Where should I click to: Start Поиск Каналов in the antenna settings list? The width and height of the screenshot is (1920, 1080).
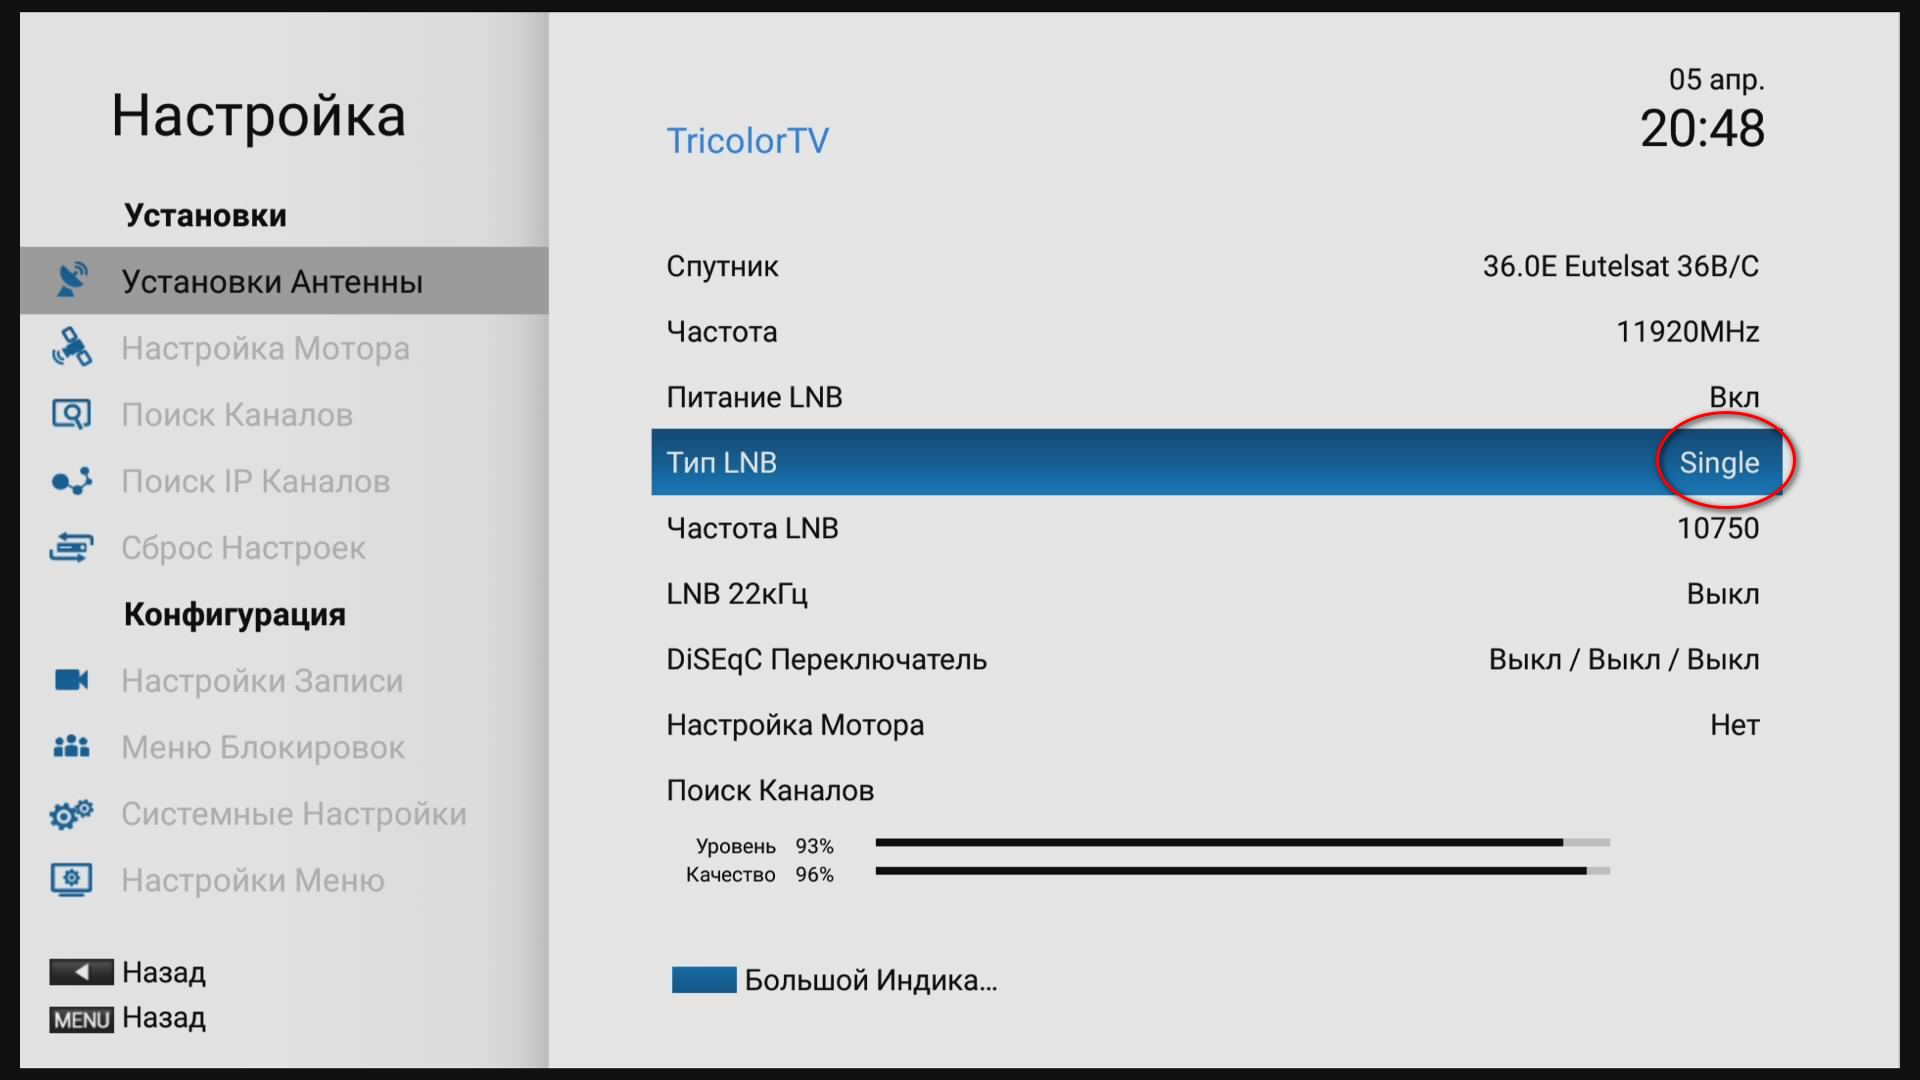770,791
